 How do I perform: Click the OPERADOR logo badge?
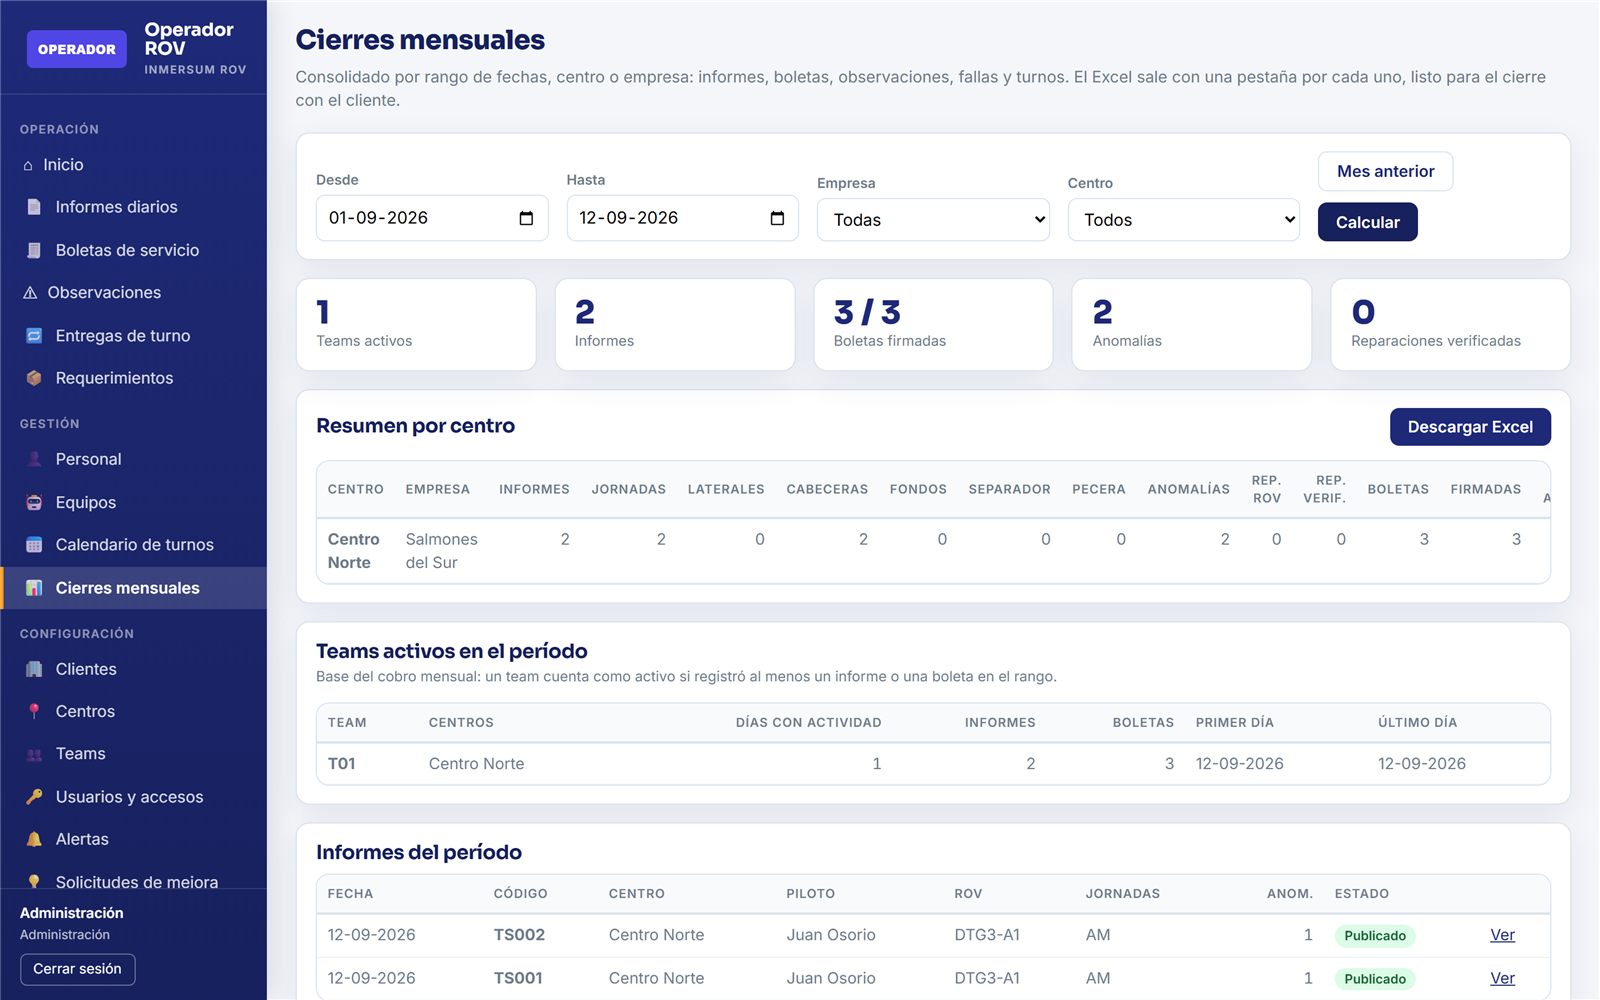[x=76, y=49]
